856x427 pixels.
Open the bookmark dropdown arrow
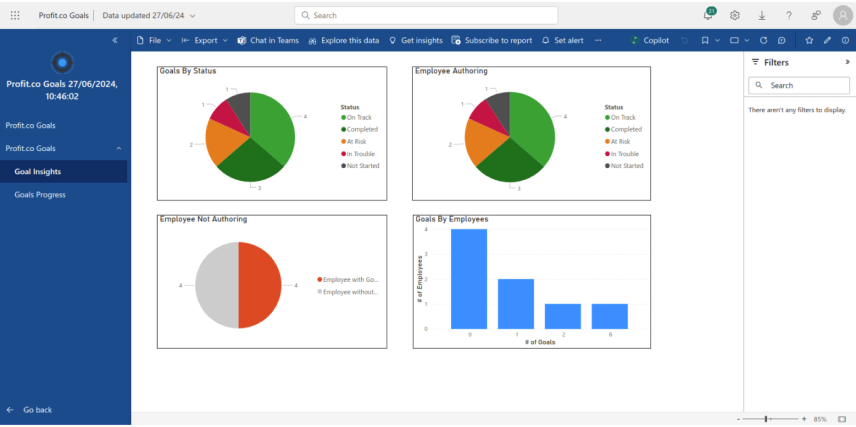point(717,40)
